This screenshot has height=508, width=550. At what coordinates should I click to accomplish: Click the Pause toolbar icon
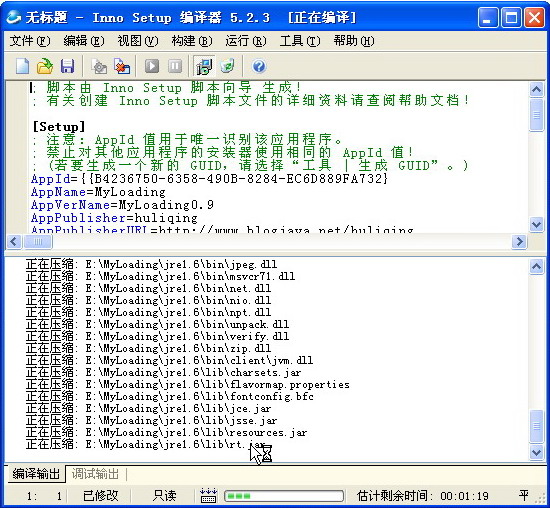[x=175, y=66]
